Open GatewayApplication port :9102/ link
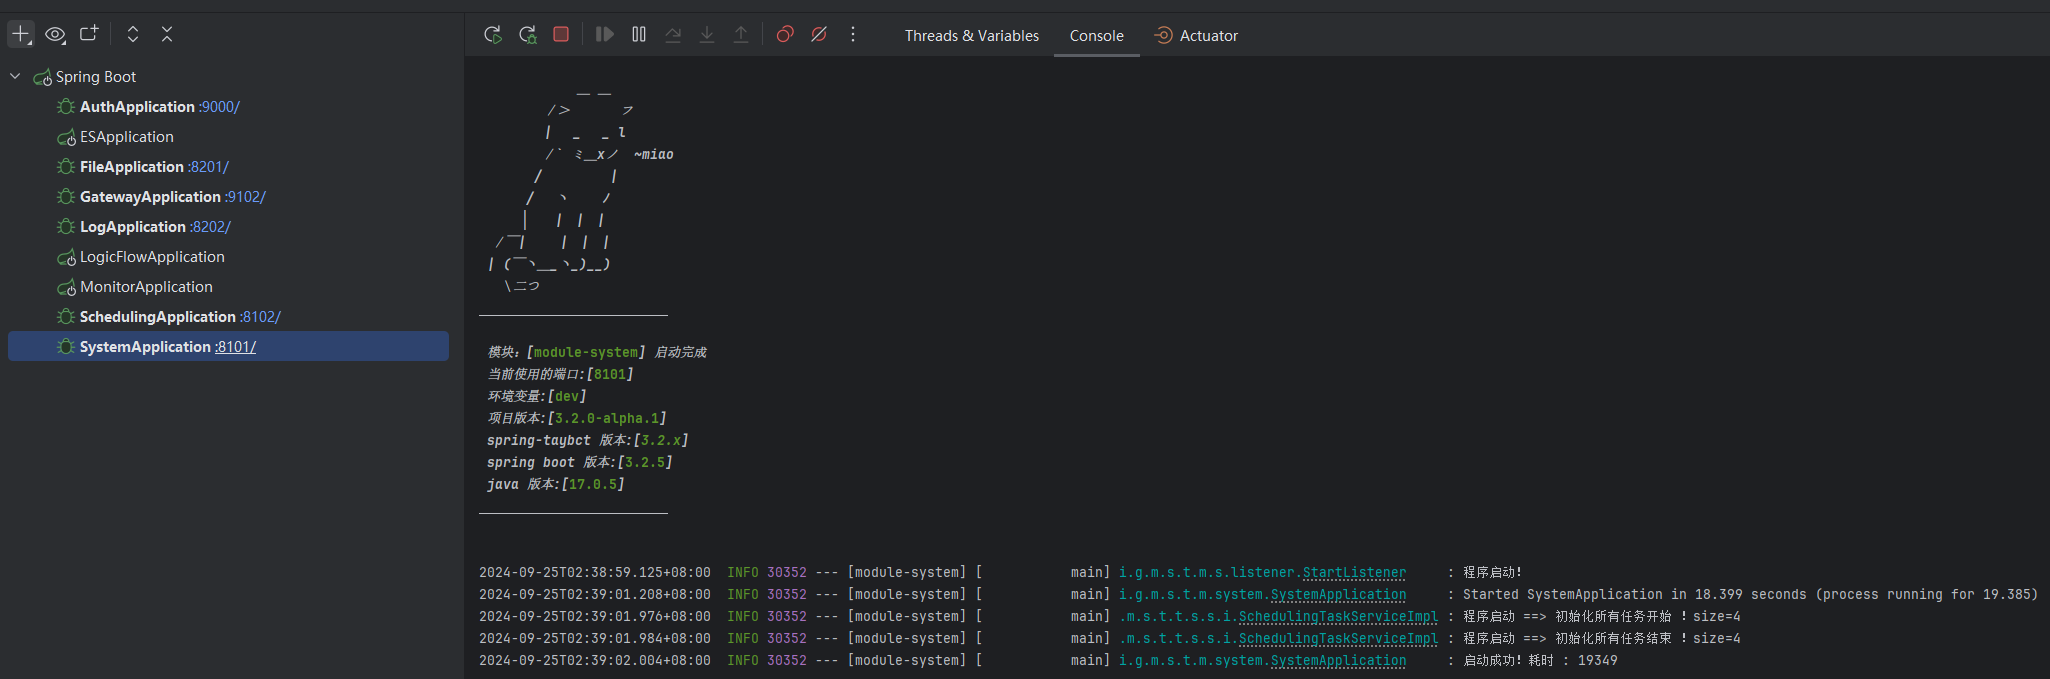This screenshot has width=2050, height=679. [x=246, y=197]
